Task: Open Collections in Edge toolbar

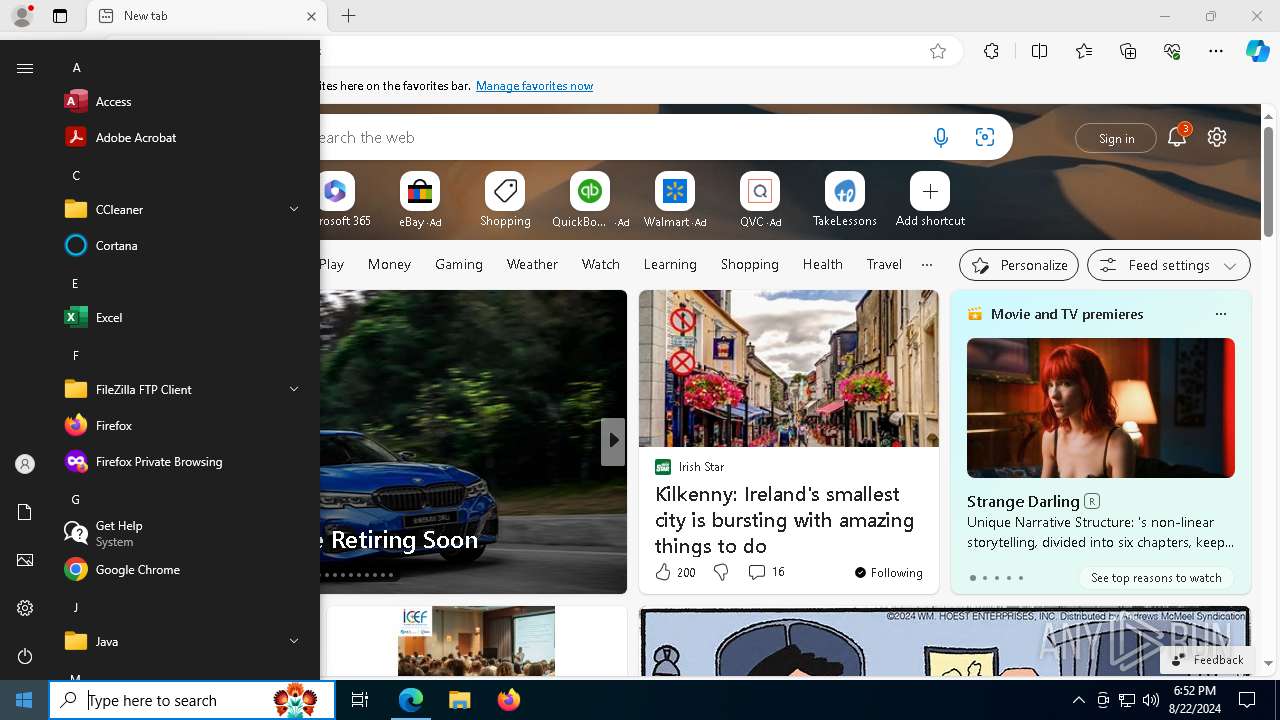Action: tap(1128, 51)
